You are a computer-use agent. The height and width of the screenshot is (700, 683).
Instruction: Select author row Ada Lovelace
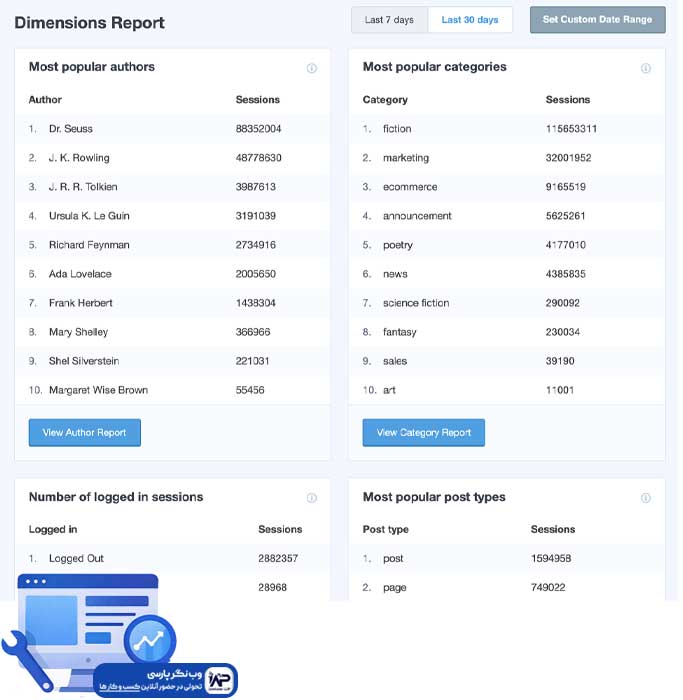tap(172, 274)
